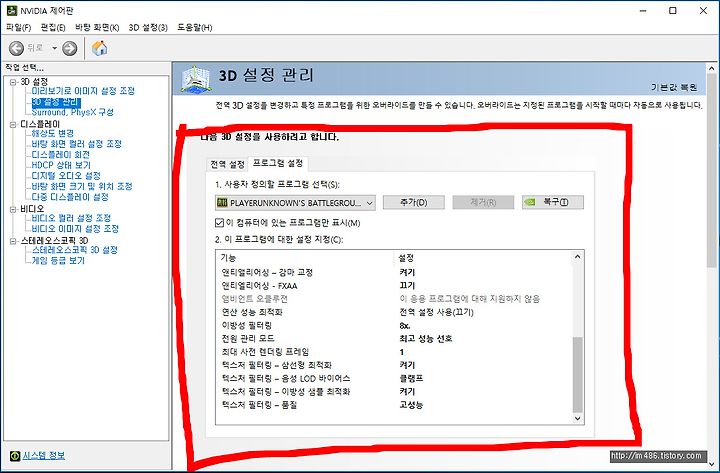This screenshot has width=720, height=473.
Task: Collapse the 비디오 tree node
Action: [x=13, y=209]
